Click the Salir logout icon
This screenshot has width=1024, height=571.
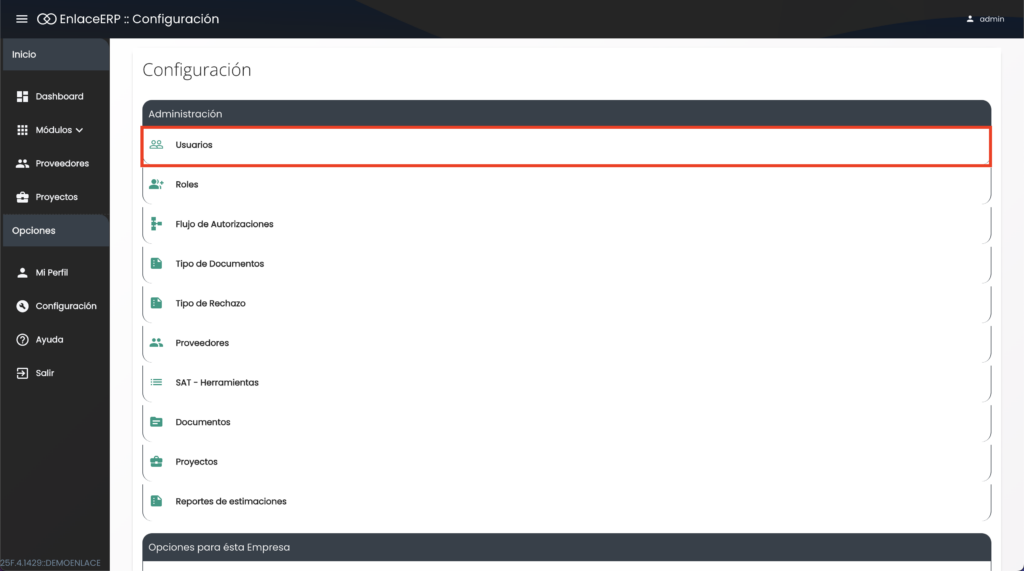coord(23,373)
